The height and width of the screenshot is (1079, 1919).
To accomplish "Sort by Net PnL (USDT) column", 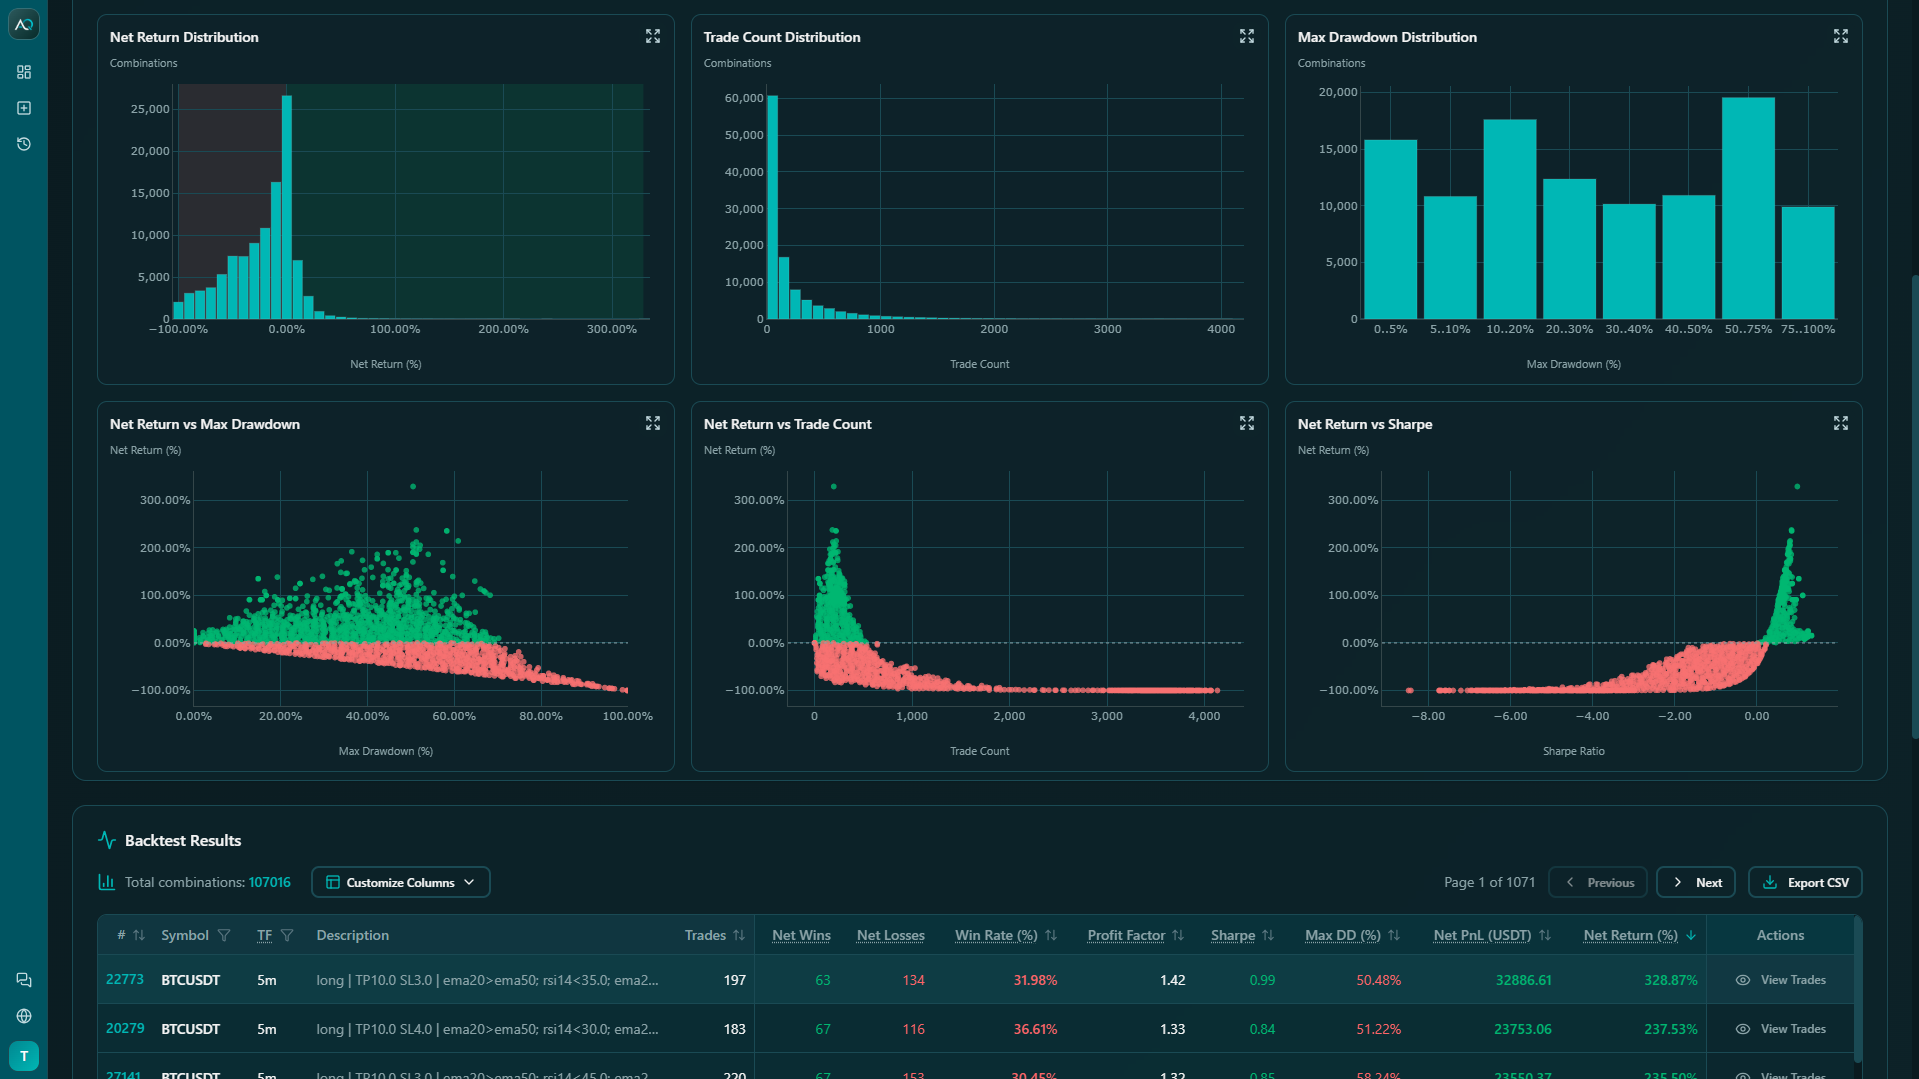I will point(1545,935).
